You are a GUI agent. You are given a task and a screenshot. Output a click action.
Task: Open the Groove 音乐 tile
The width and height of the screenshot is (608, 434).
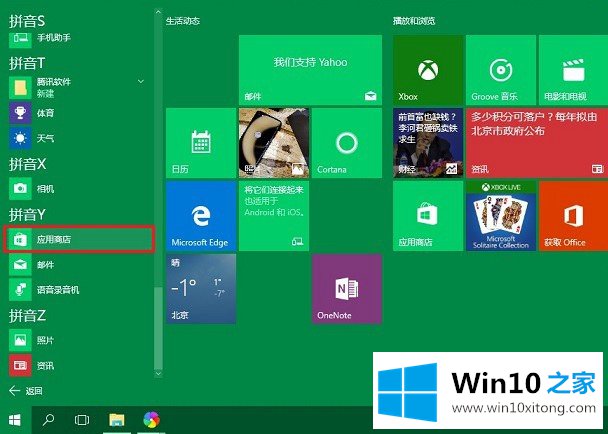click(501, 70)
